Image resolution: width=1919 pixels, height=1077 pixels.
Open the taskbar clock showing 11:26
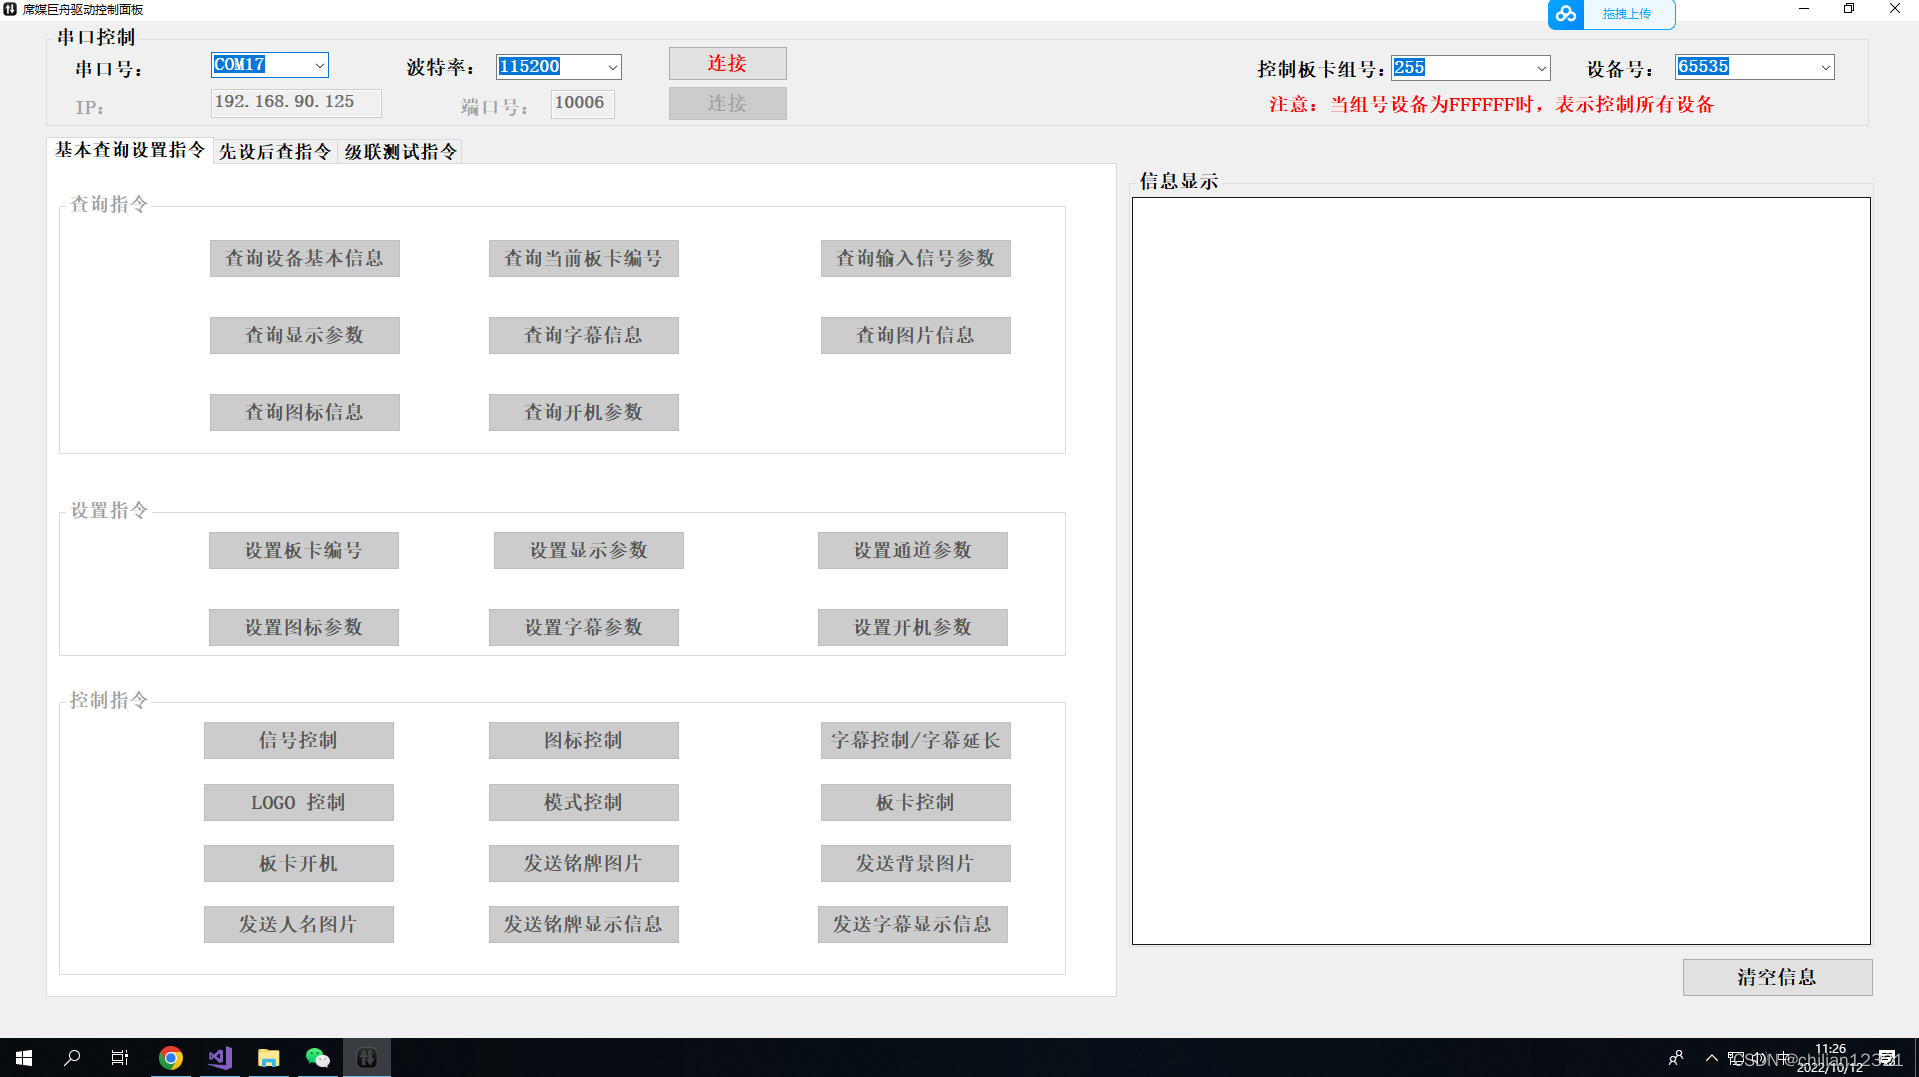[x=1830, y=1058]
